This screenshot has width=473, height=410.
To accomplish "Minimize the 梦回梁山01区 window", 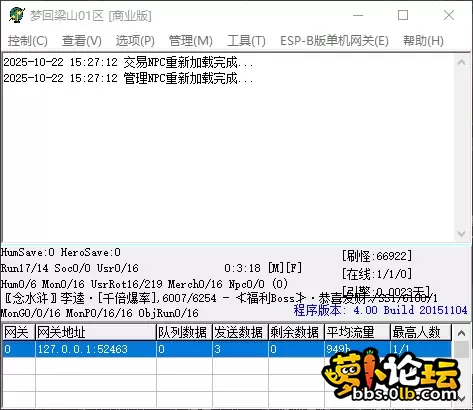I will 358,15.
